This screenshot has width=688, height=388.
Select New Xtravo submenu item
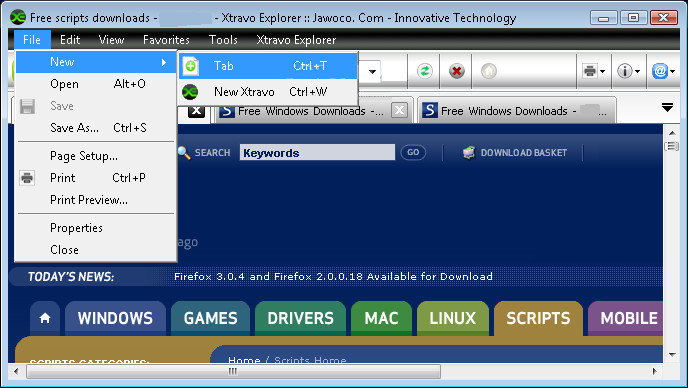click(268, 92)
